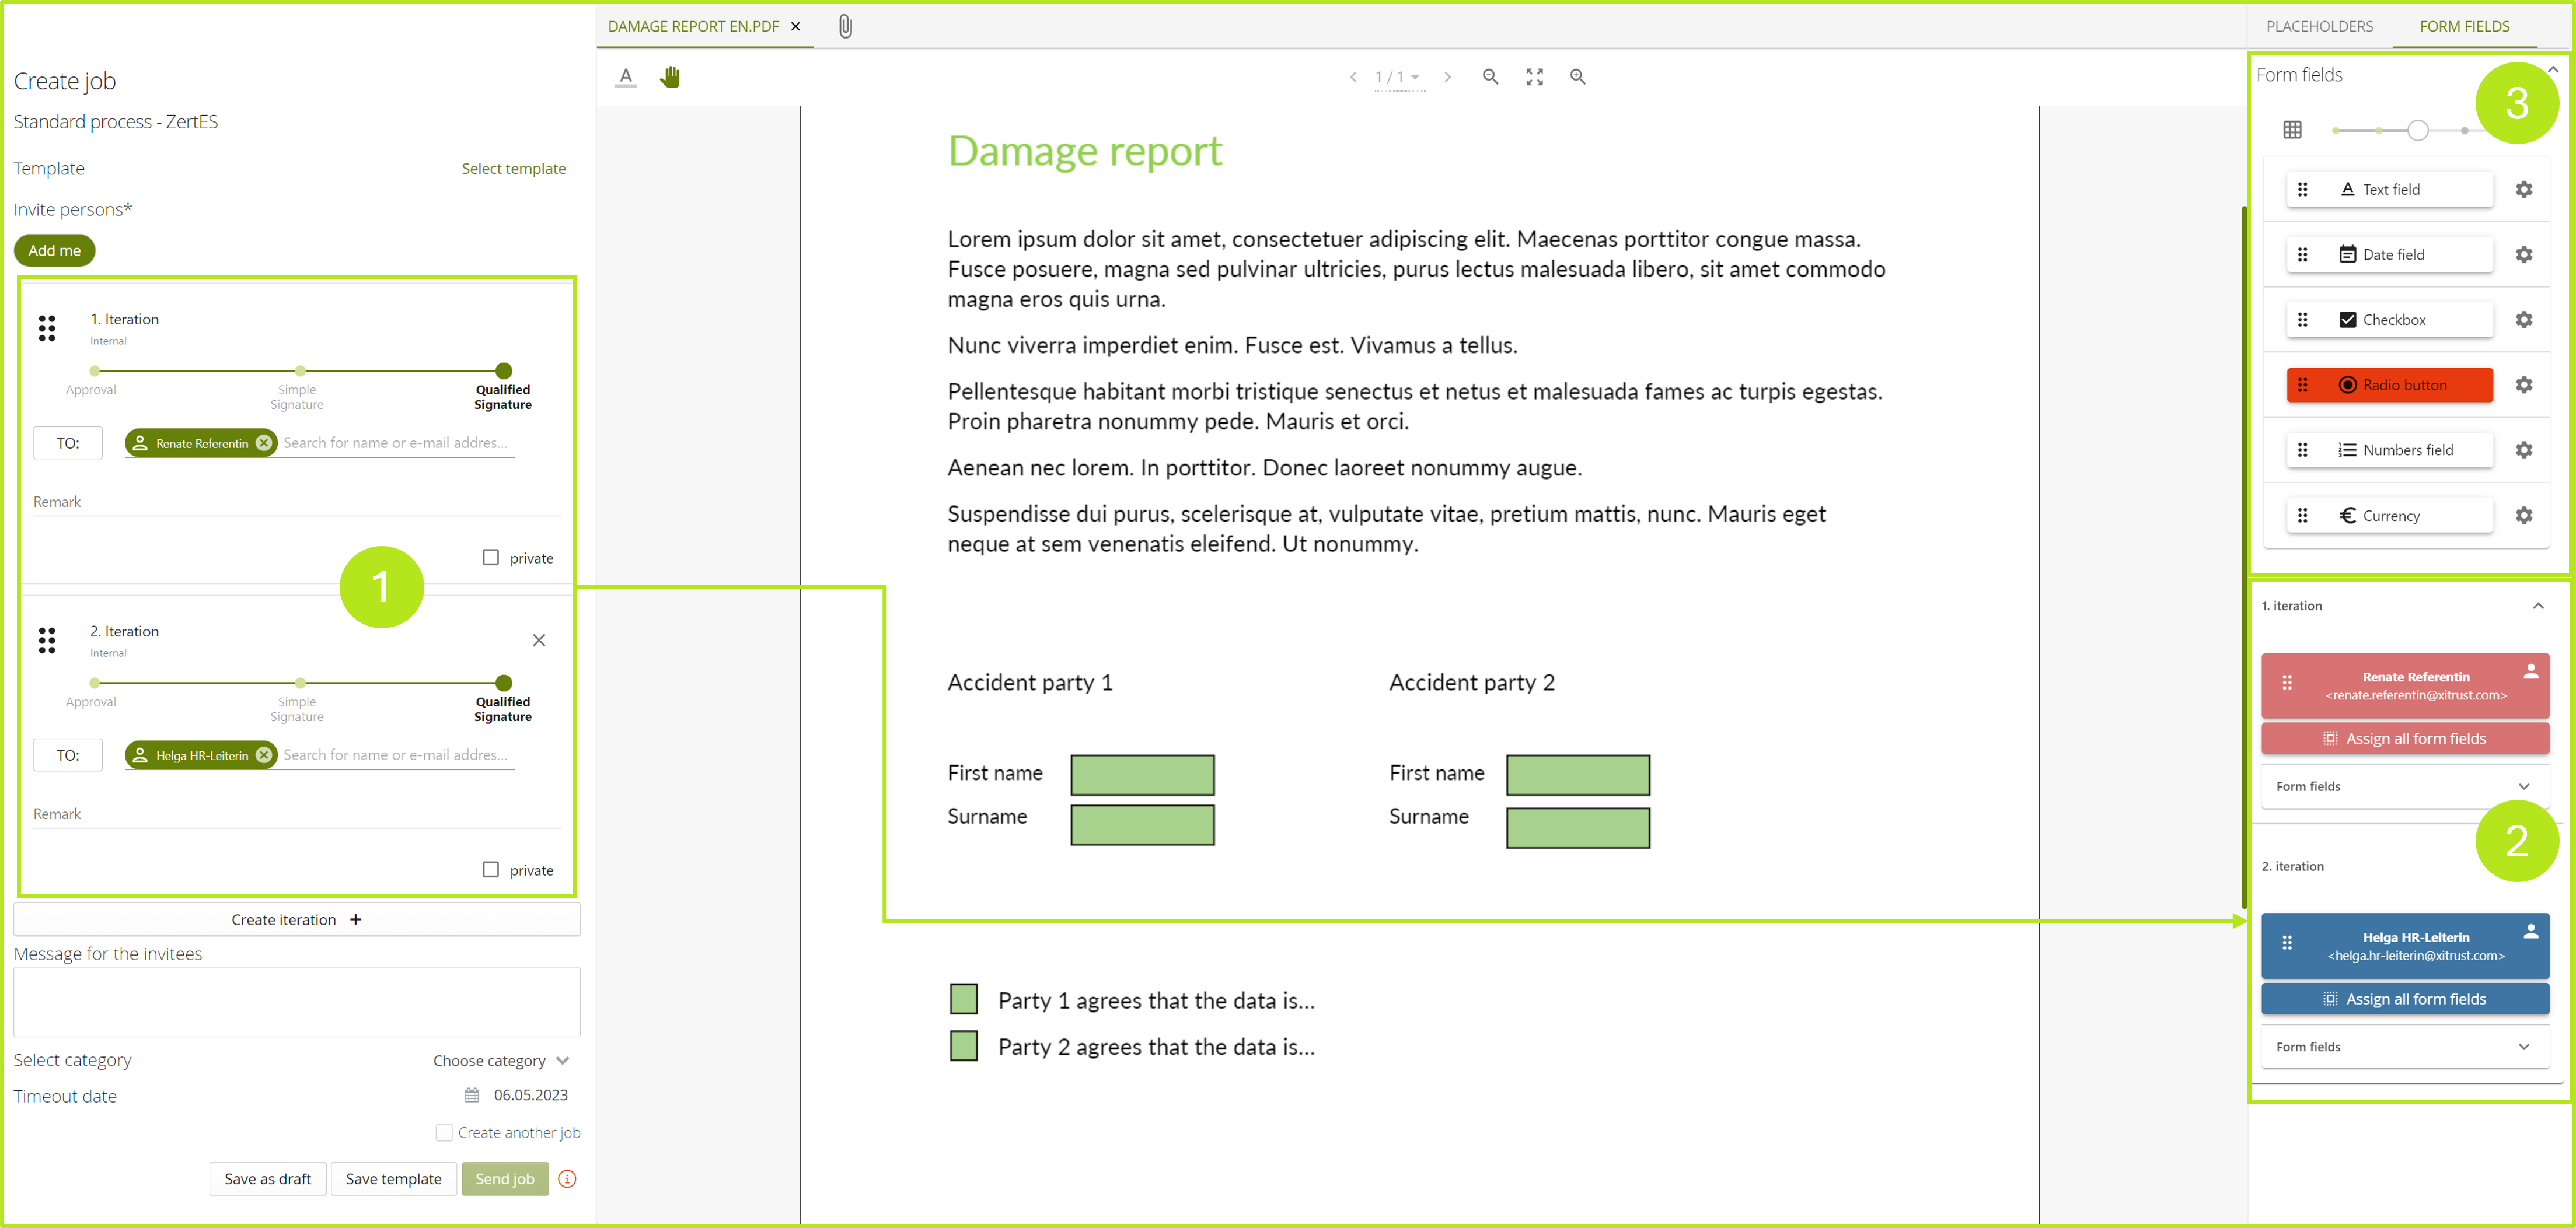Click the Select template link
The width and height of the screenshot is (2576, 1228).
(513, 168)
